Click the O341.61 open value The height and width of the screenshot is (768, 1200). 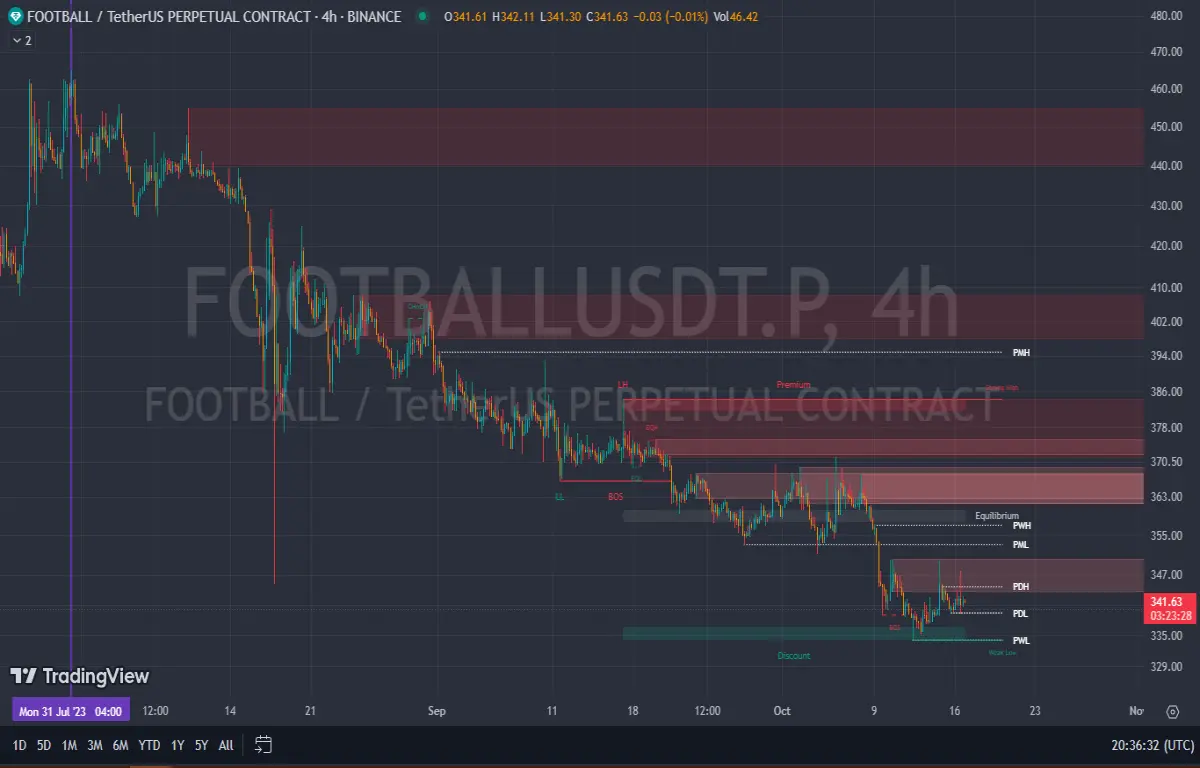point(464,17)
